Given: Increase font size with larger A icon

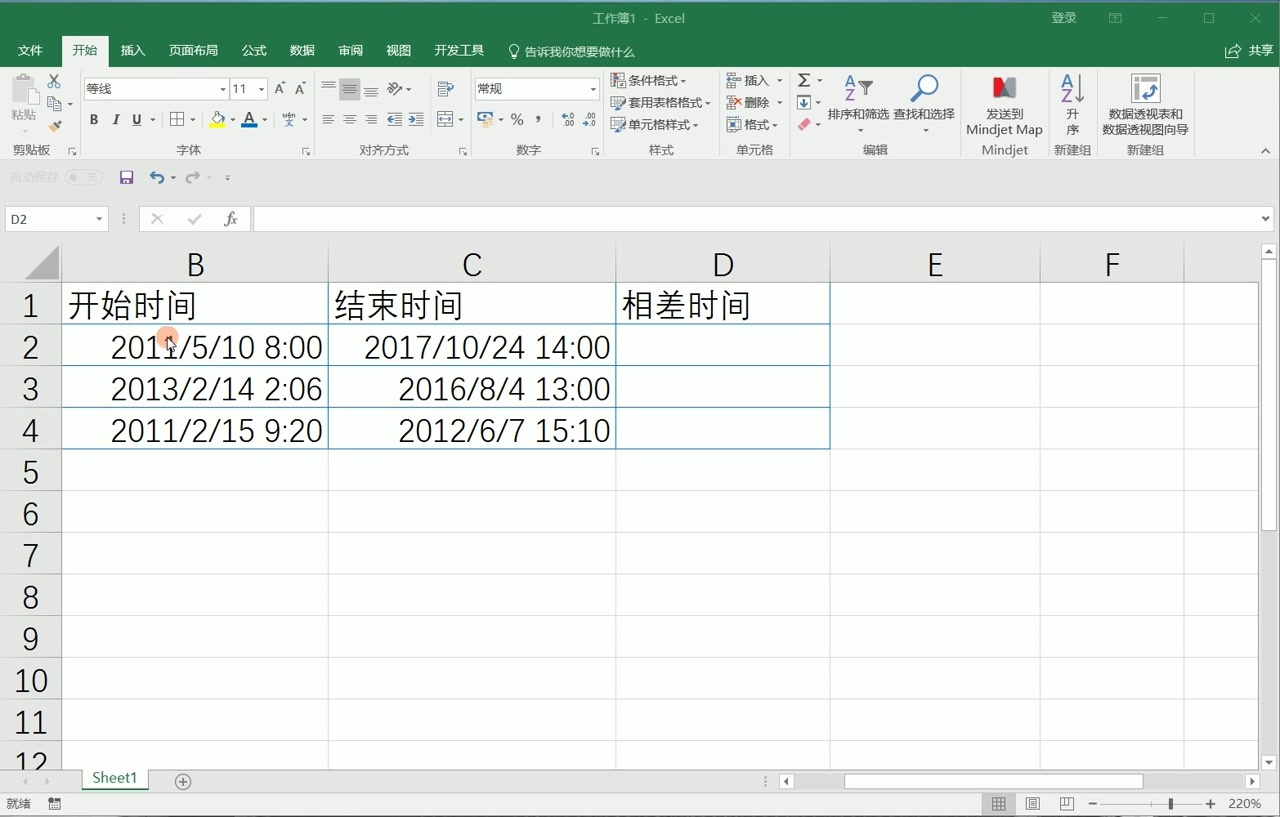Looking at the screenshot, I should pos(280,89).
